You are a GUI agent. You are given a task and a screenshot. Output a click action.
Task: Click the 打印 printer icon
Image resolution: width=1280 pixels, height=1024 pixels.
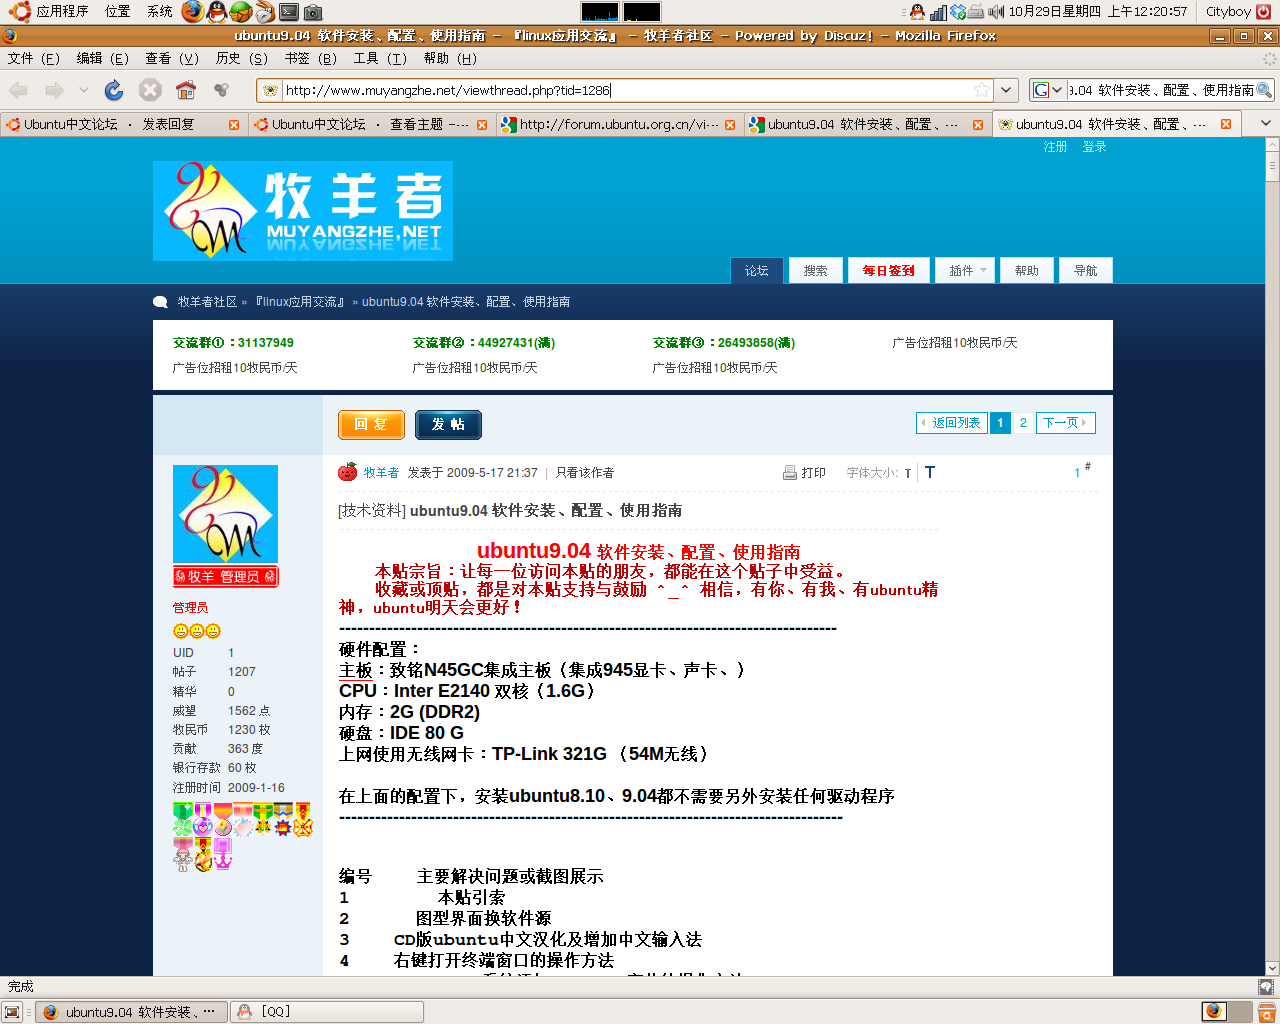tap(790, 473)
